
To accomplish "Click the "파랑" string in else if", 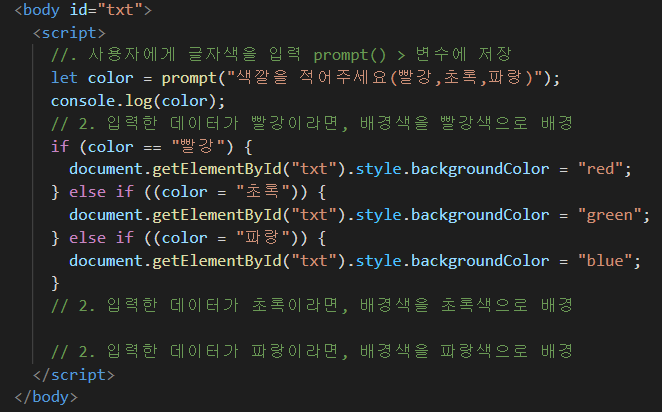I will (x=263, y=238).
